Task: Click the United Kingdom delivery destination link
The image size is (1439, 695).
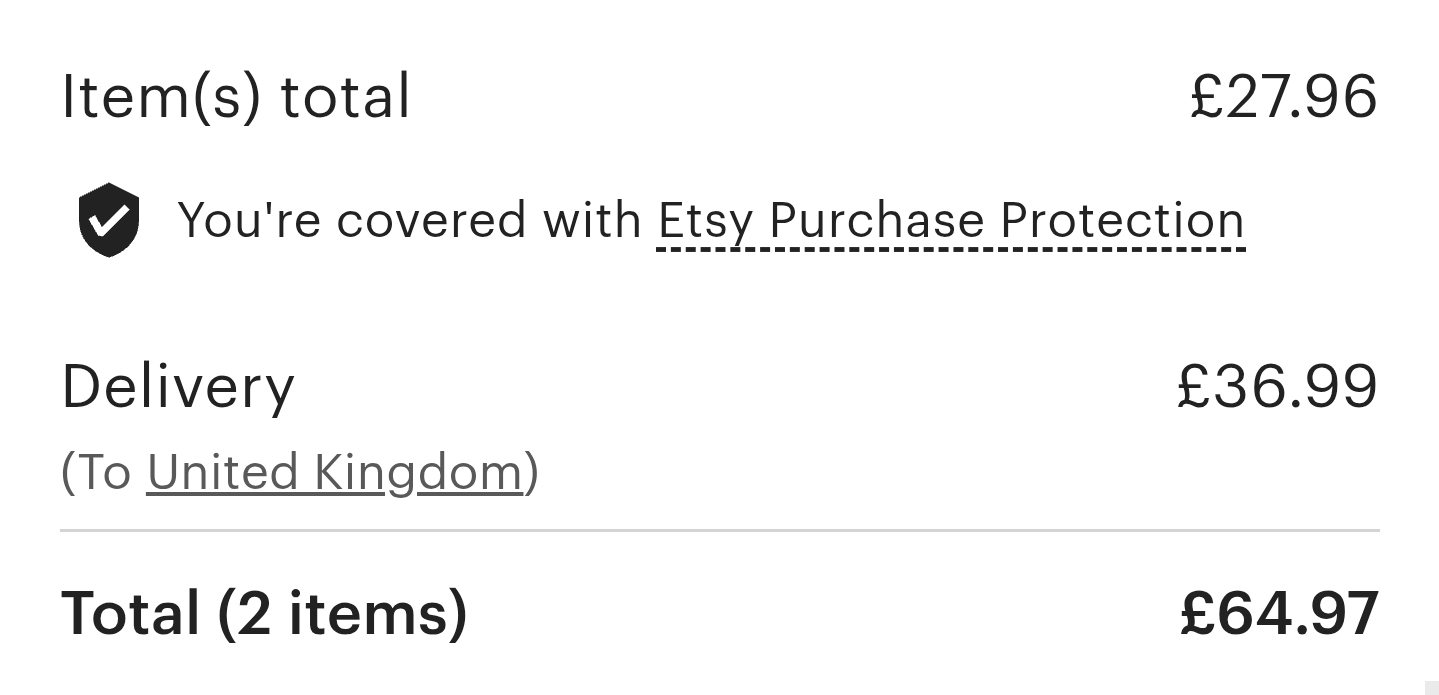Action: 335,472
